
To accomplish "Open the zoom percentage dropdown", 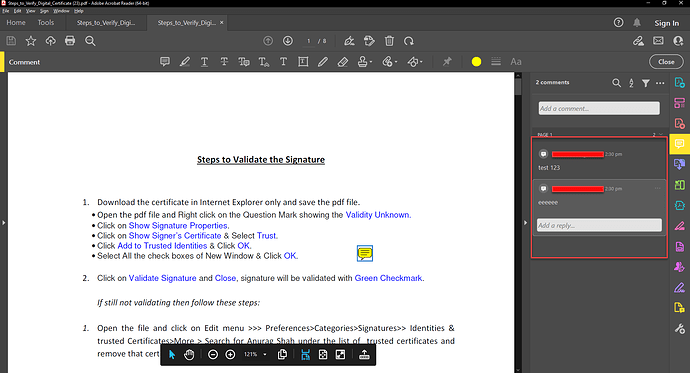I will click(256, 355).
